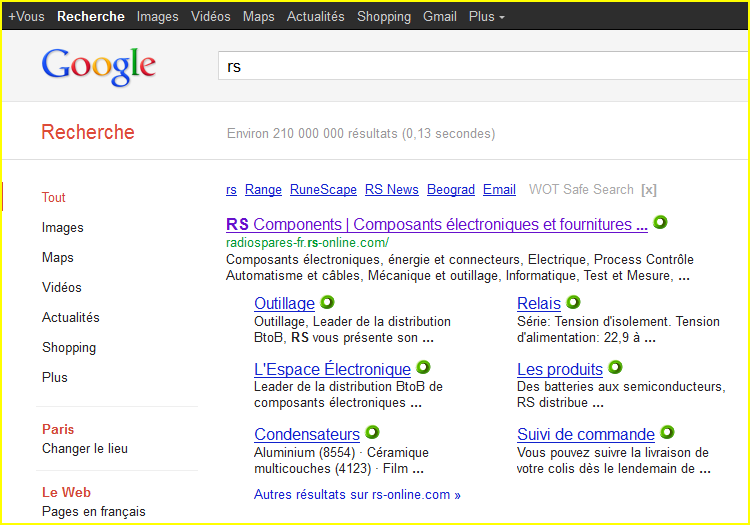Click the WOT Safe Search label
This screenshot has height=525, width=750.
pos(581,190)
